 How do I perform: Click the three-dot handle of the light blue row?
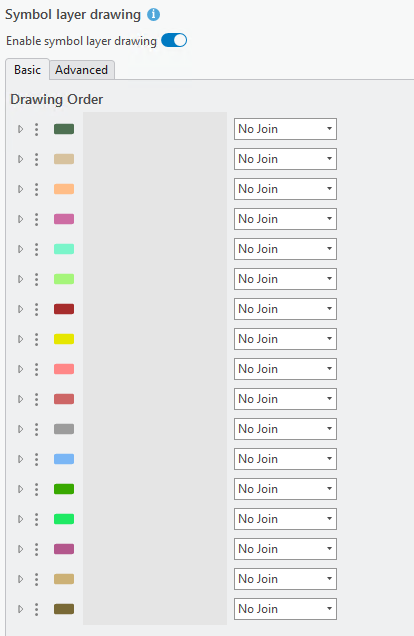36,459
